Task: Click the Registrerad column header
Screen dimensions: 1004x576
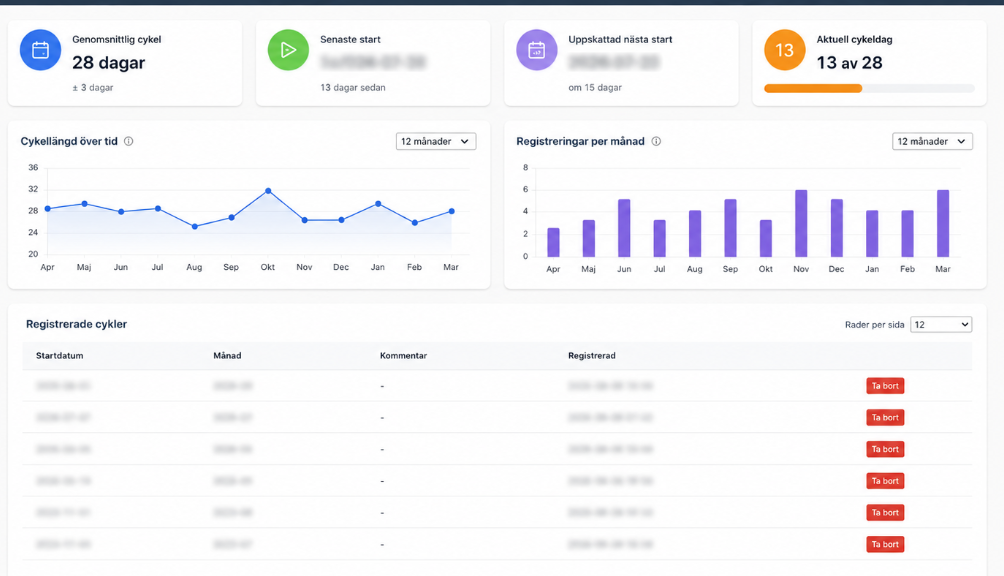Action: 592,356
